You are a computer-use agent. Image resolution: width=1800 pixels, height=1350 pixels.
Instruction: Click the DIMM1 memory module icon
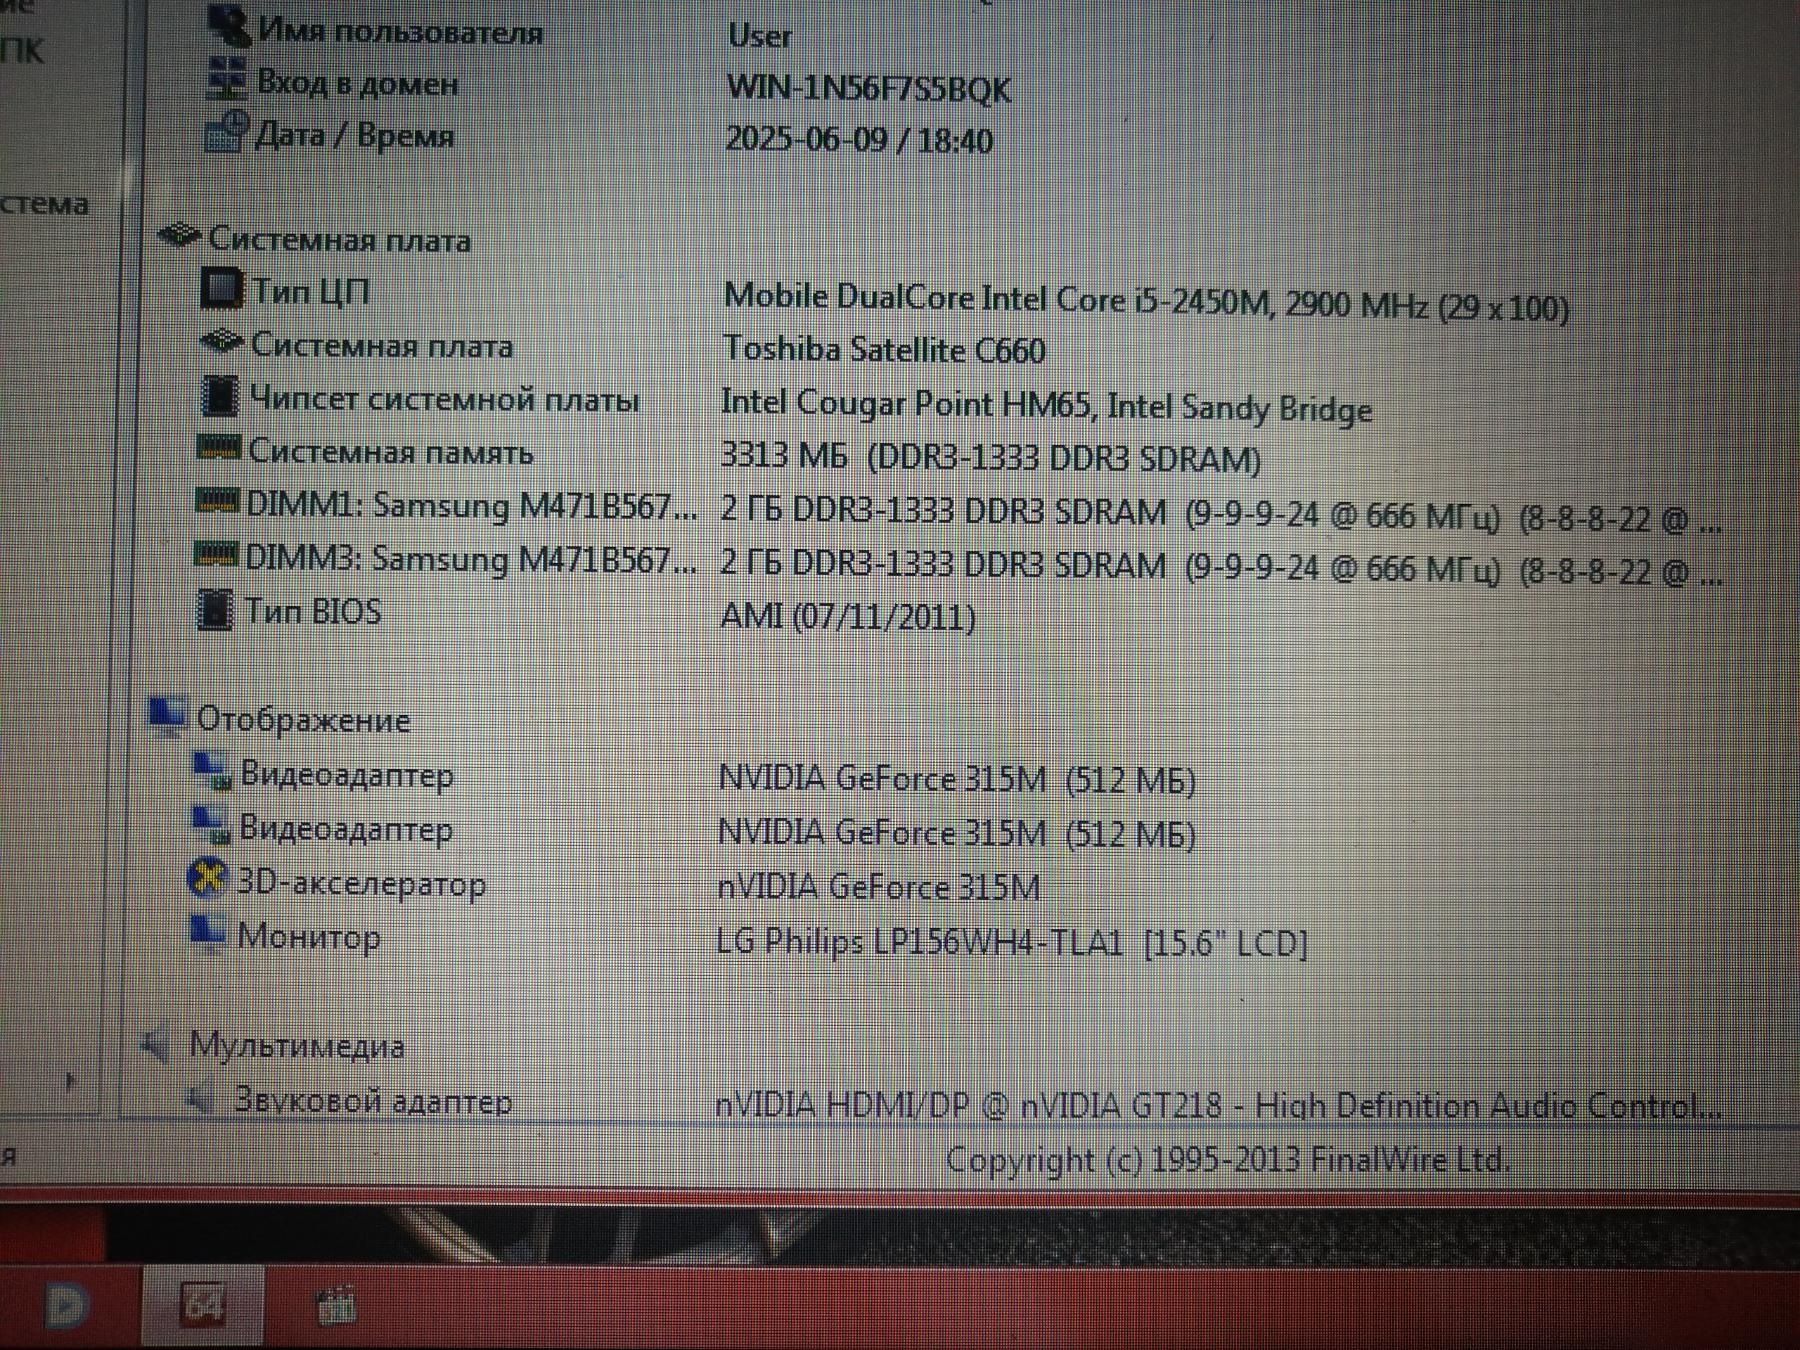pyautogui.click(x=216, y=501)
